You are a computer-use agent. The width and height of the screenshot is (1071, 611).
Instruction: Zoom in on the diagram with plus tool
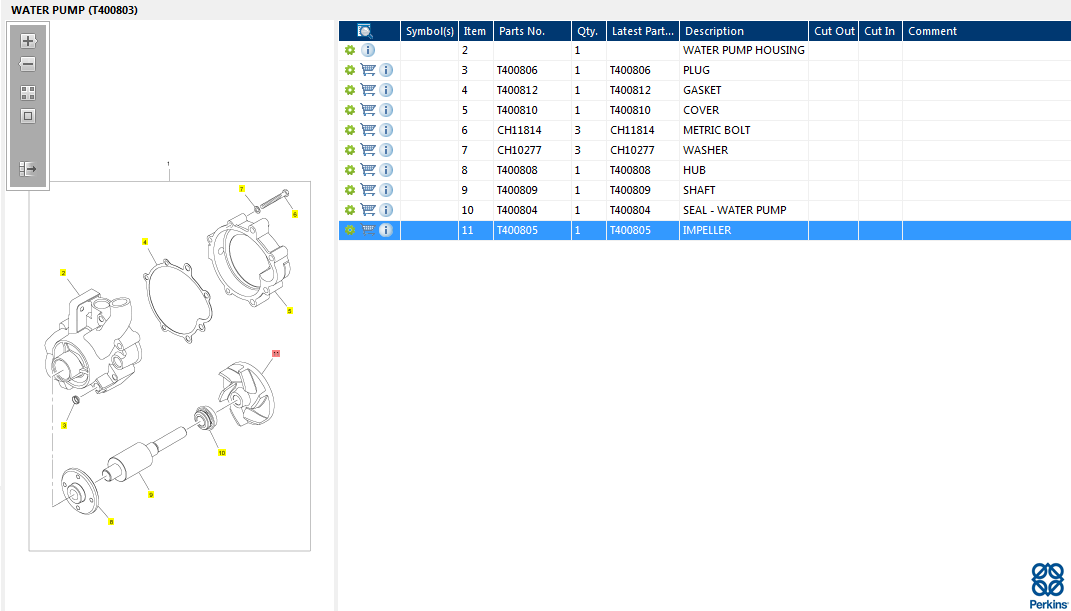(28, 41)
